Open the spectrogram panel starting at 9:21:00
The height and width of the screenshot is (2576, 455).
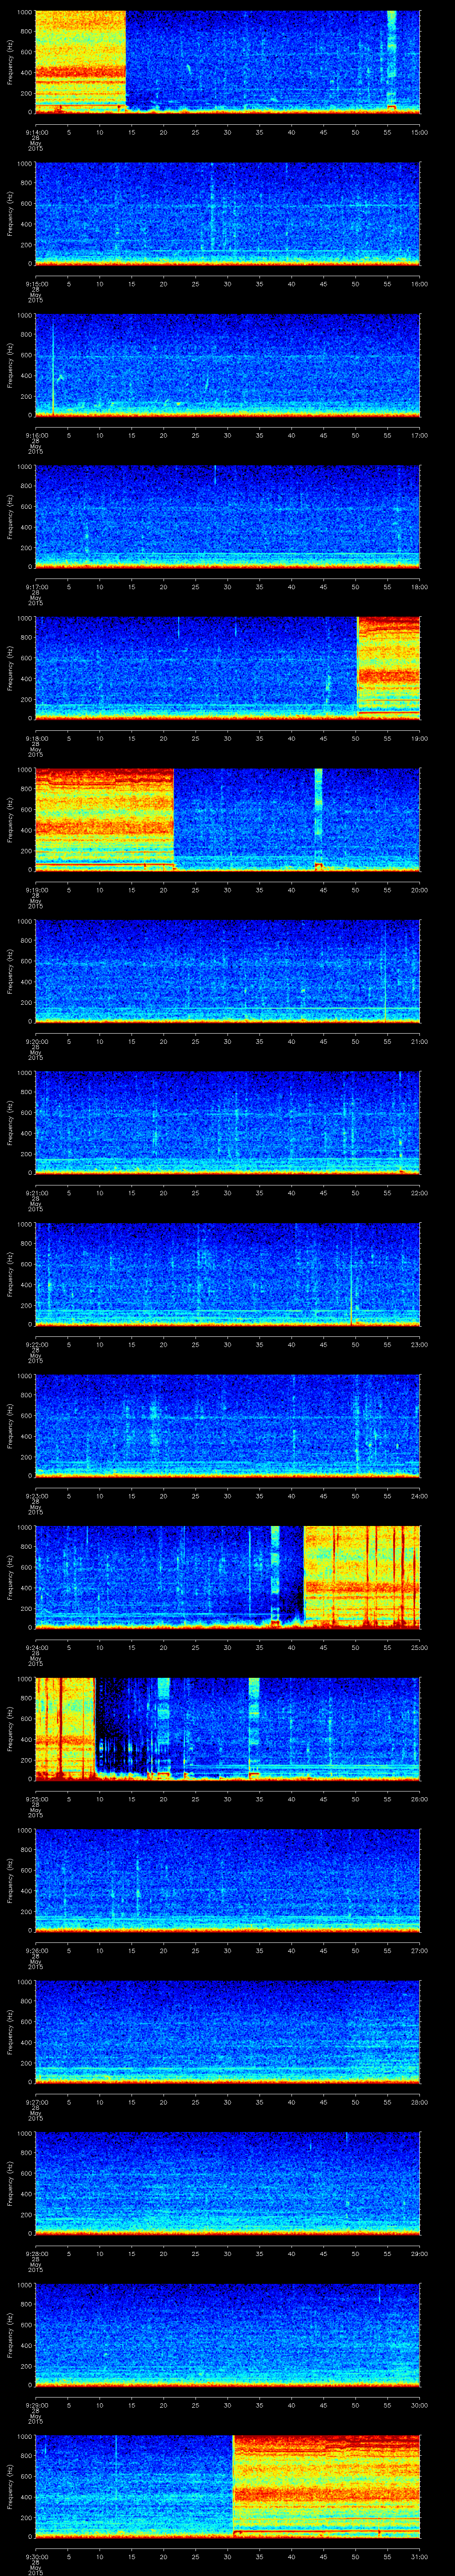pos(228,1122)
